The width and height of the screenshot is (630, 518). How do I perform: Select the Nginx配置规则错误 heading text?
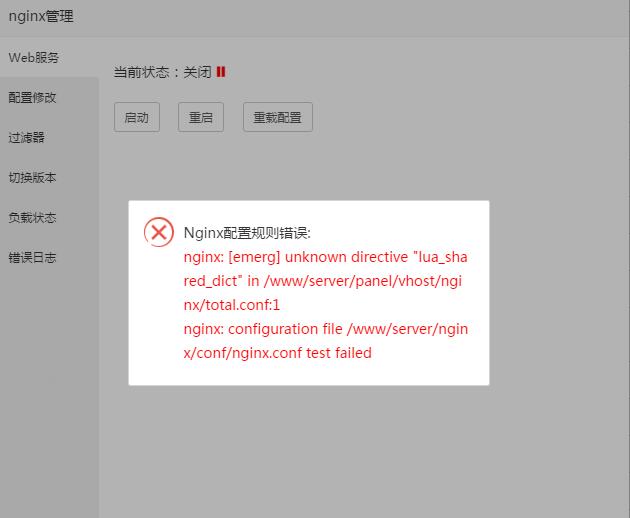(247, 233)
